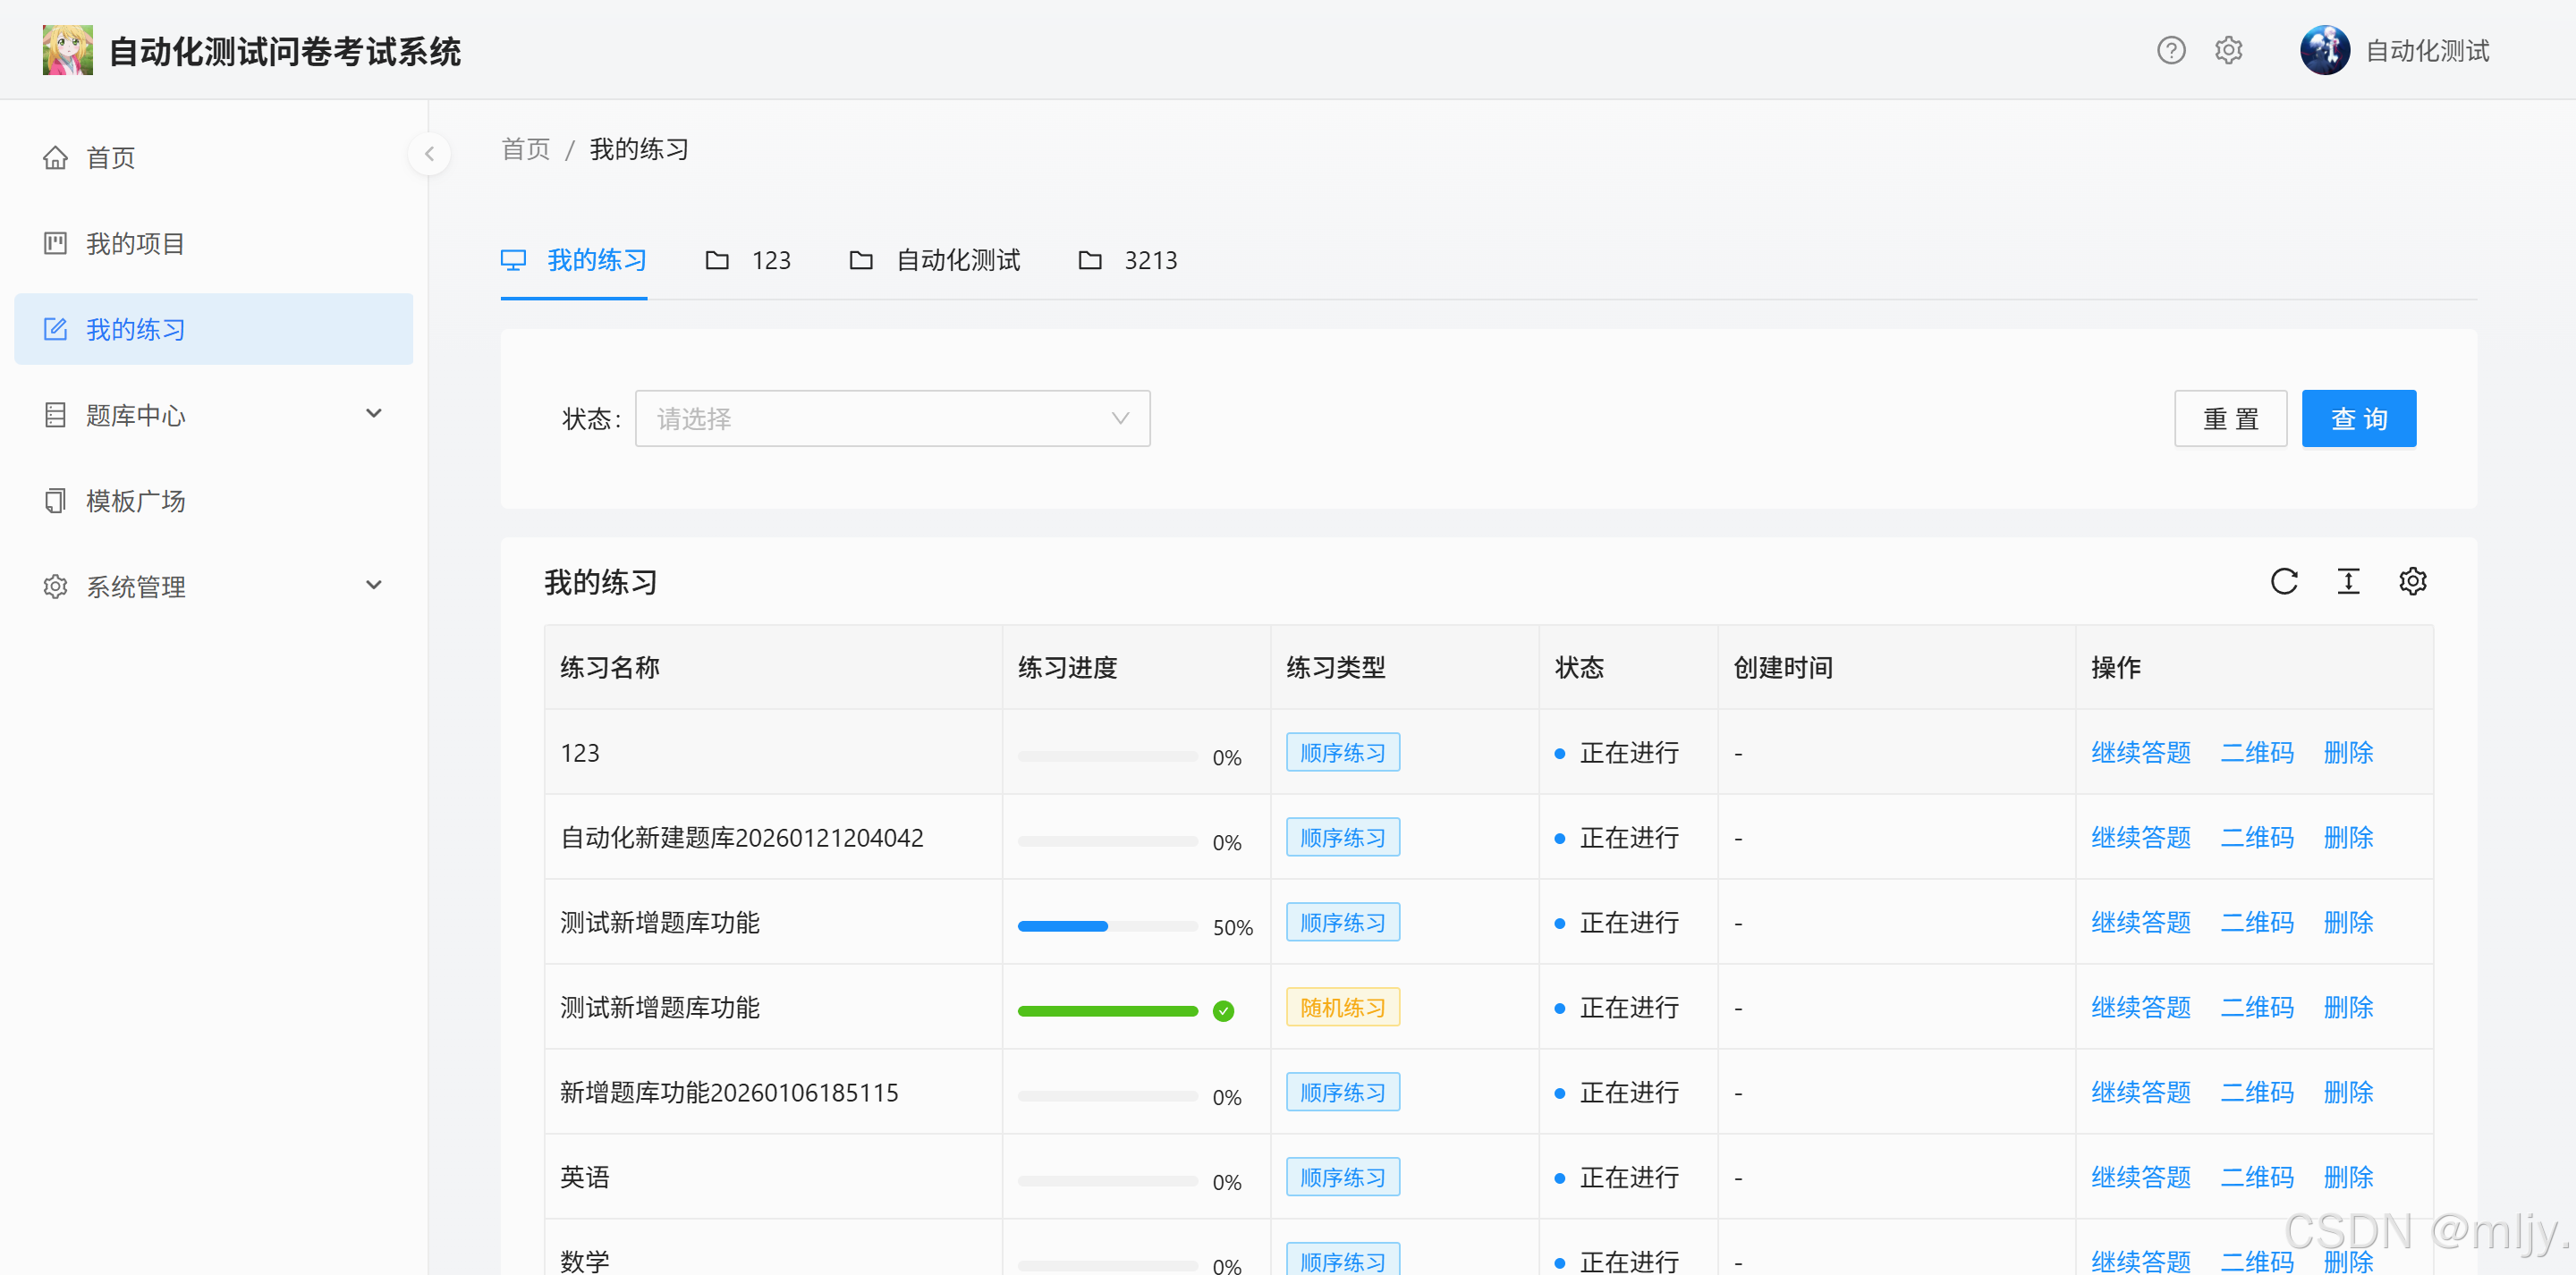Collapse the sidebar with arrow button
This screenshot has height=1275, width=2576.
click(429, 154)
